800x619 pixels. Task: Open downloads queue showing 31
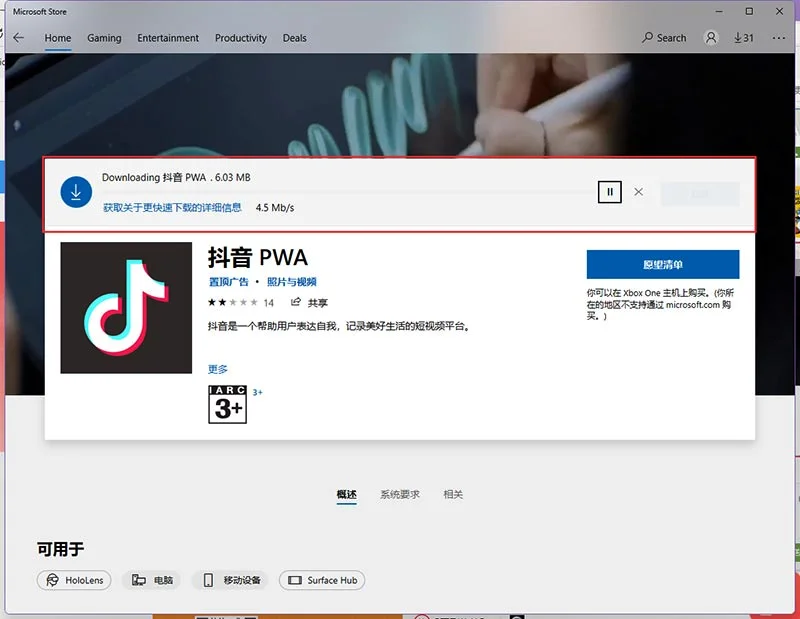(x=744, y=38)
